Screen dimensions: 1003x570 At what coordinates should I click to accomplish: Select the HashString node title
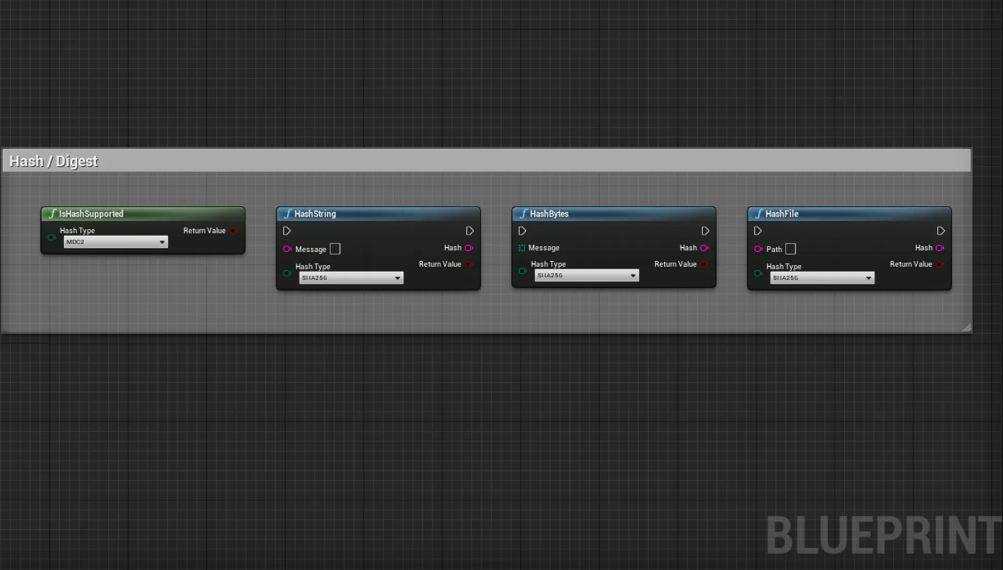(x=315, y=214)
